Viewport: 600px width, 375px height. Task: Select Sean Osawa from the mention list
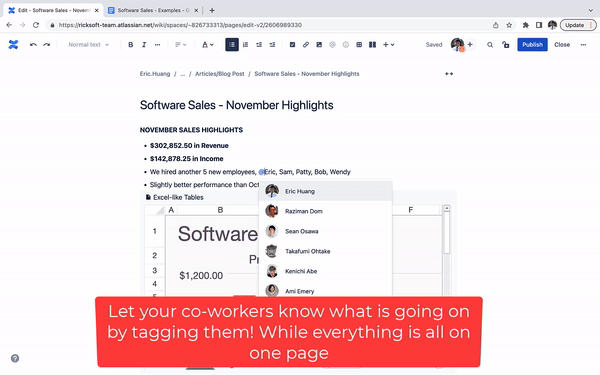point(325,231)
